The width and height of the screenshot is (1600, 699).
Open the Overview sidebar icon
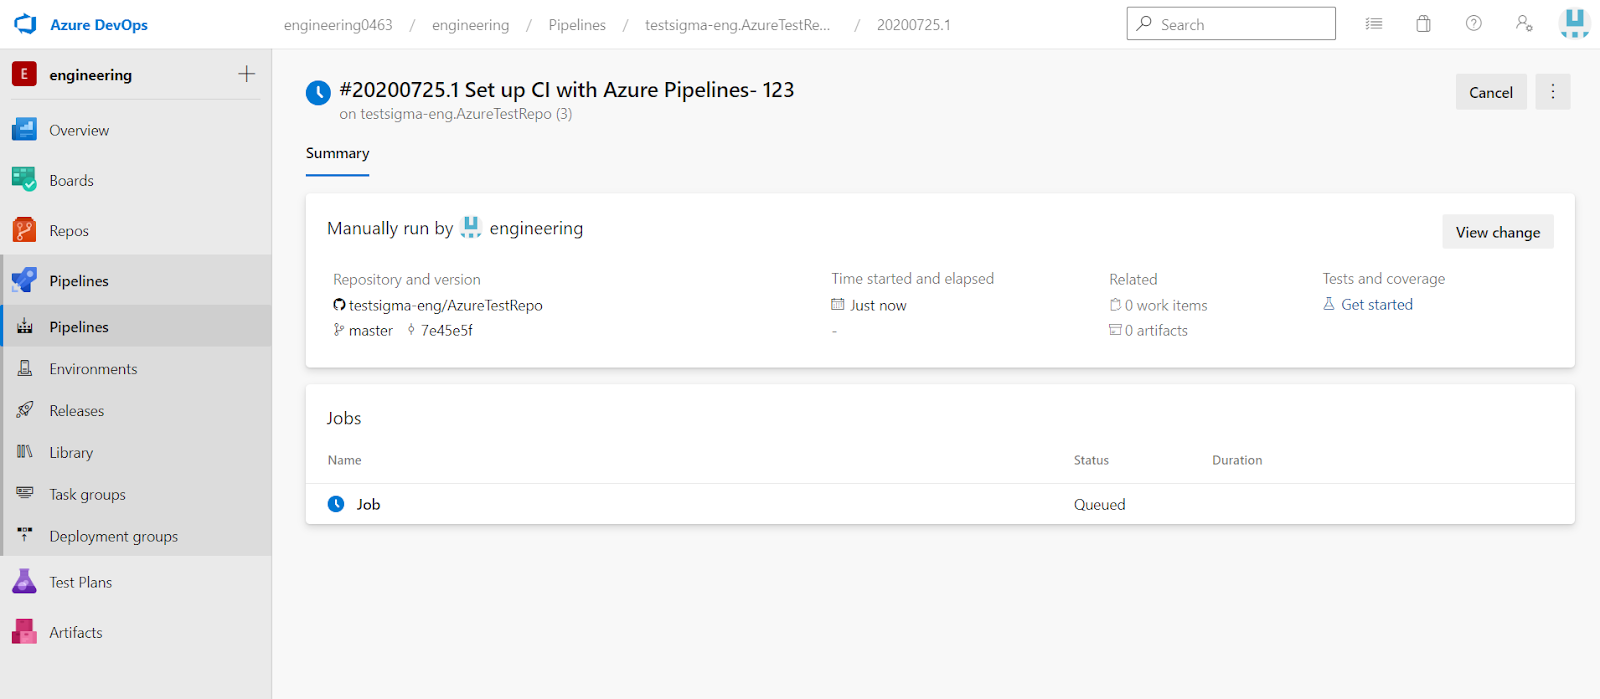[x=25, y=130]
